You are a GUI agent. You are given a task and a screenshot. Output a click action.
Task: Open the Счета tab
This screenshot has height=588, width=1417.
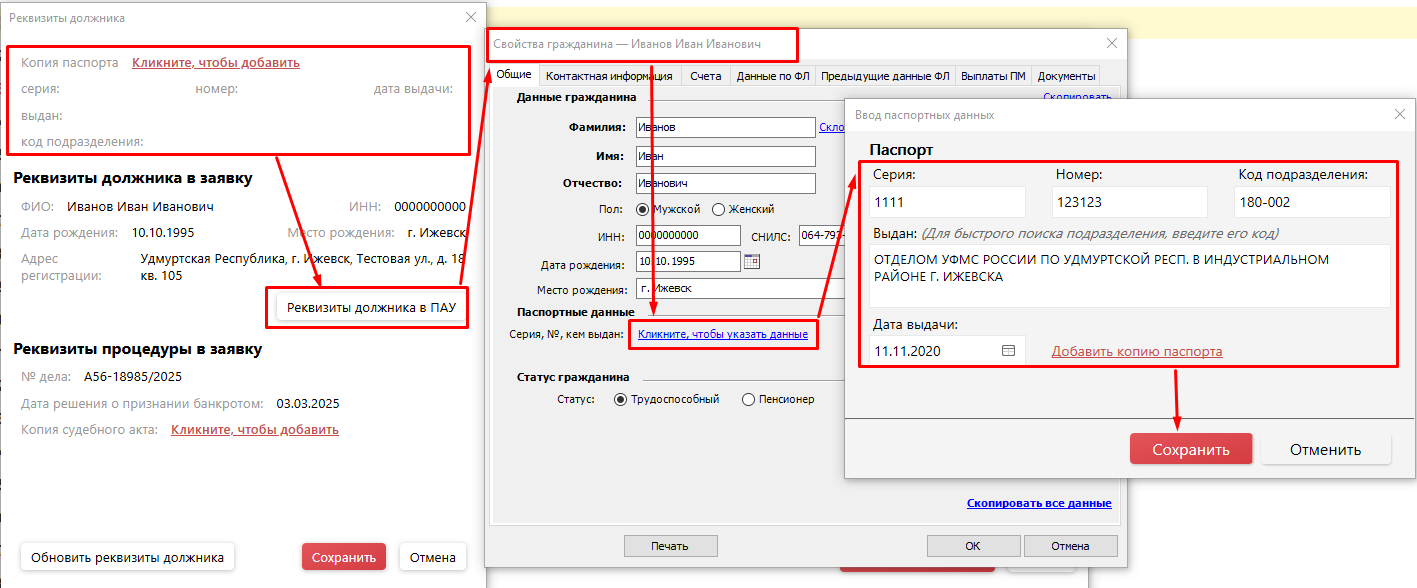pyautogui.click(x=705, y=76)
